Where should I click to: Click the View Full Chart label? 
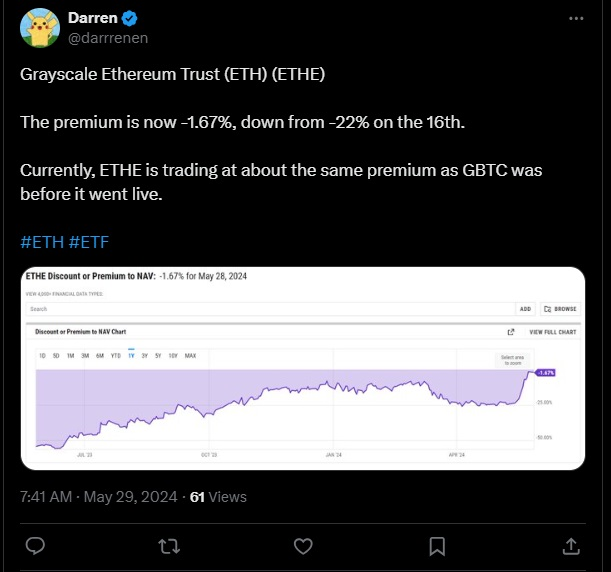pos(553,332)
